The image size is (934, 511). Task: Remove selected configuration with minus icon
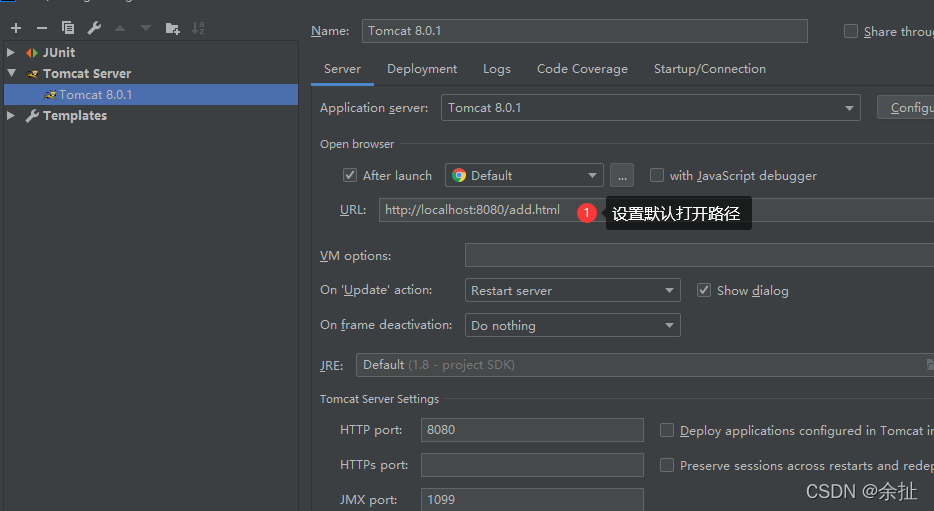coord(42,28)
